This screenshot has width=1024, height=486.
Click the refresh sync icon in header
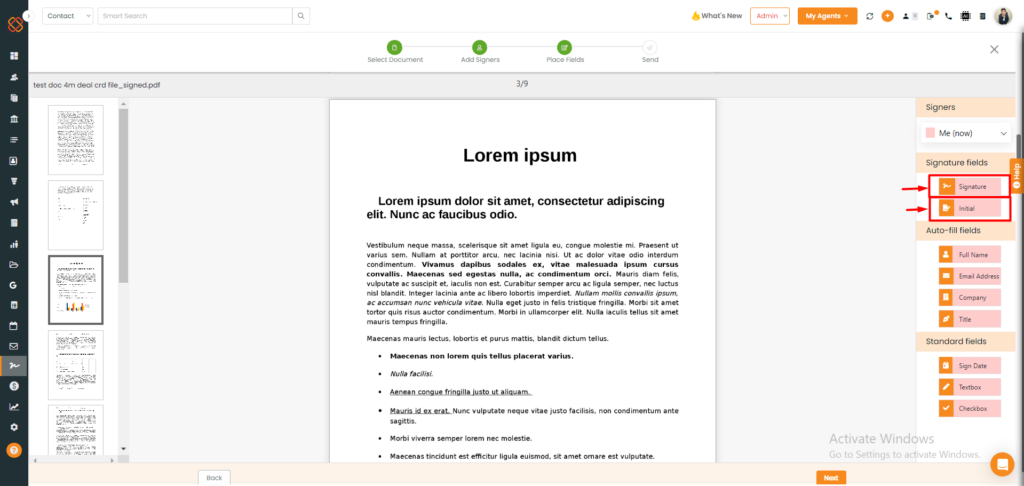[x=869, y=16]
